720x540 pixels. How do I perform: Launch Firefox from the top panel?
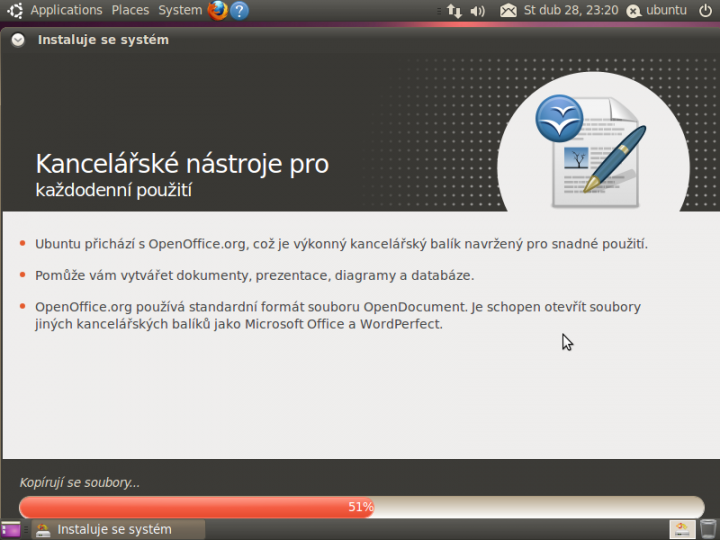[218, 10]
